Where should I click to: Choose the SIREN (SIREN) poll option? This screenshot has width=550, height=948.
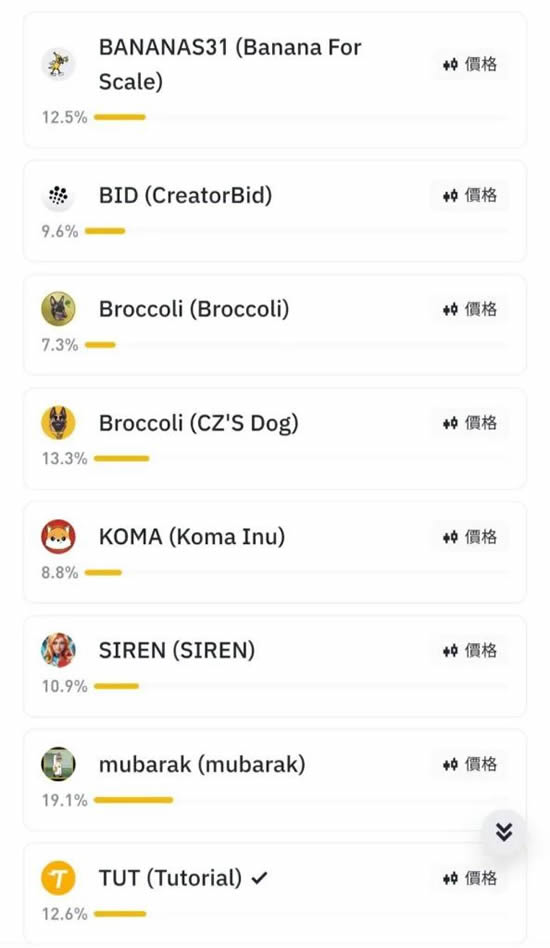pyautogui.click(x=275, y=666)
